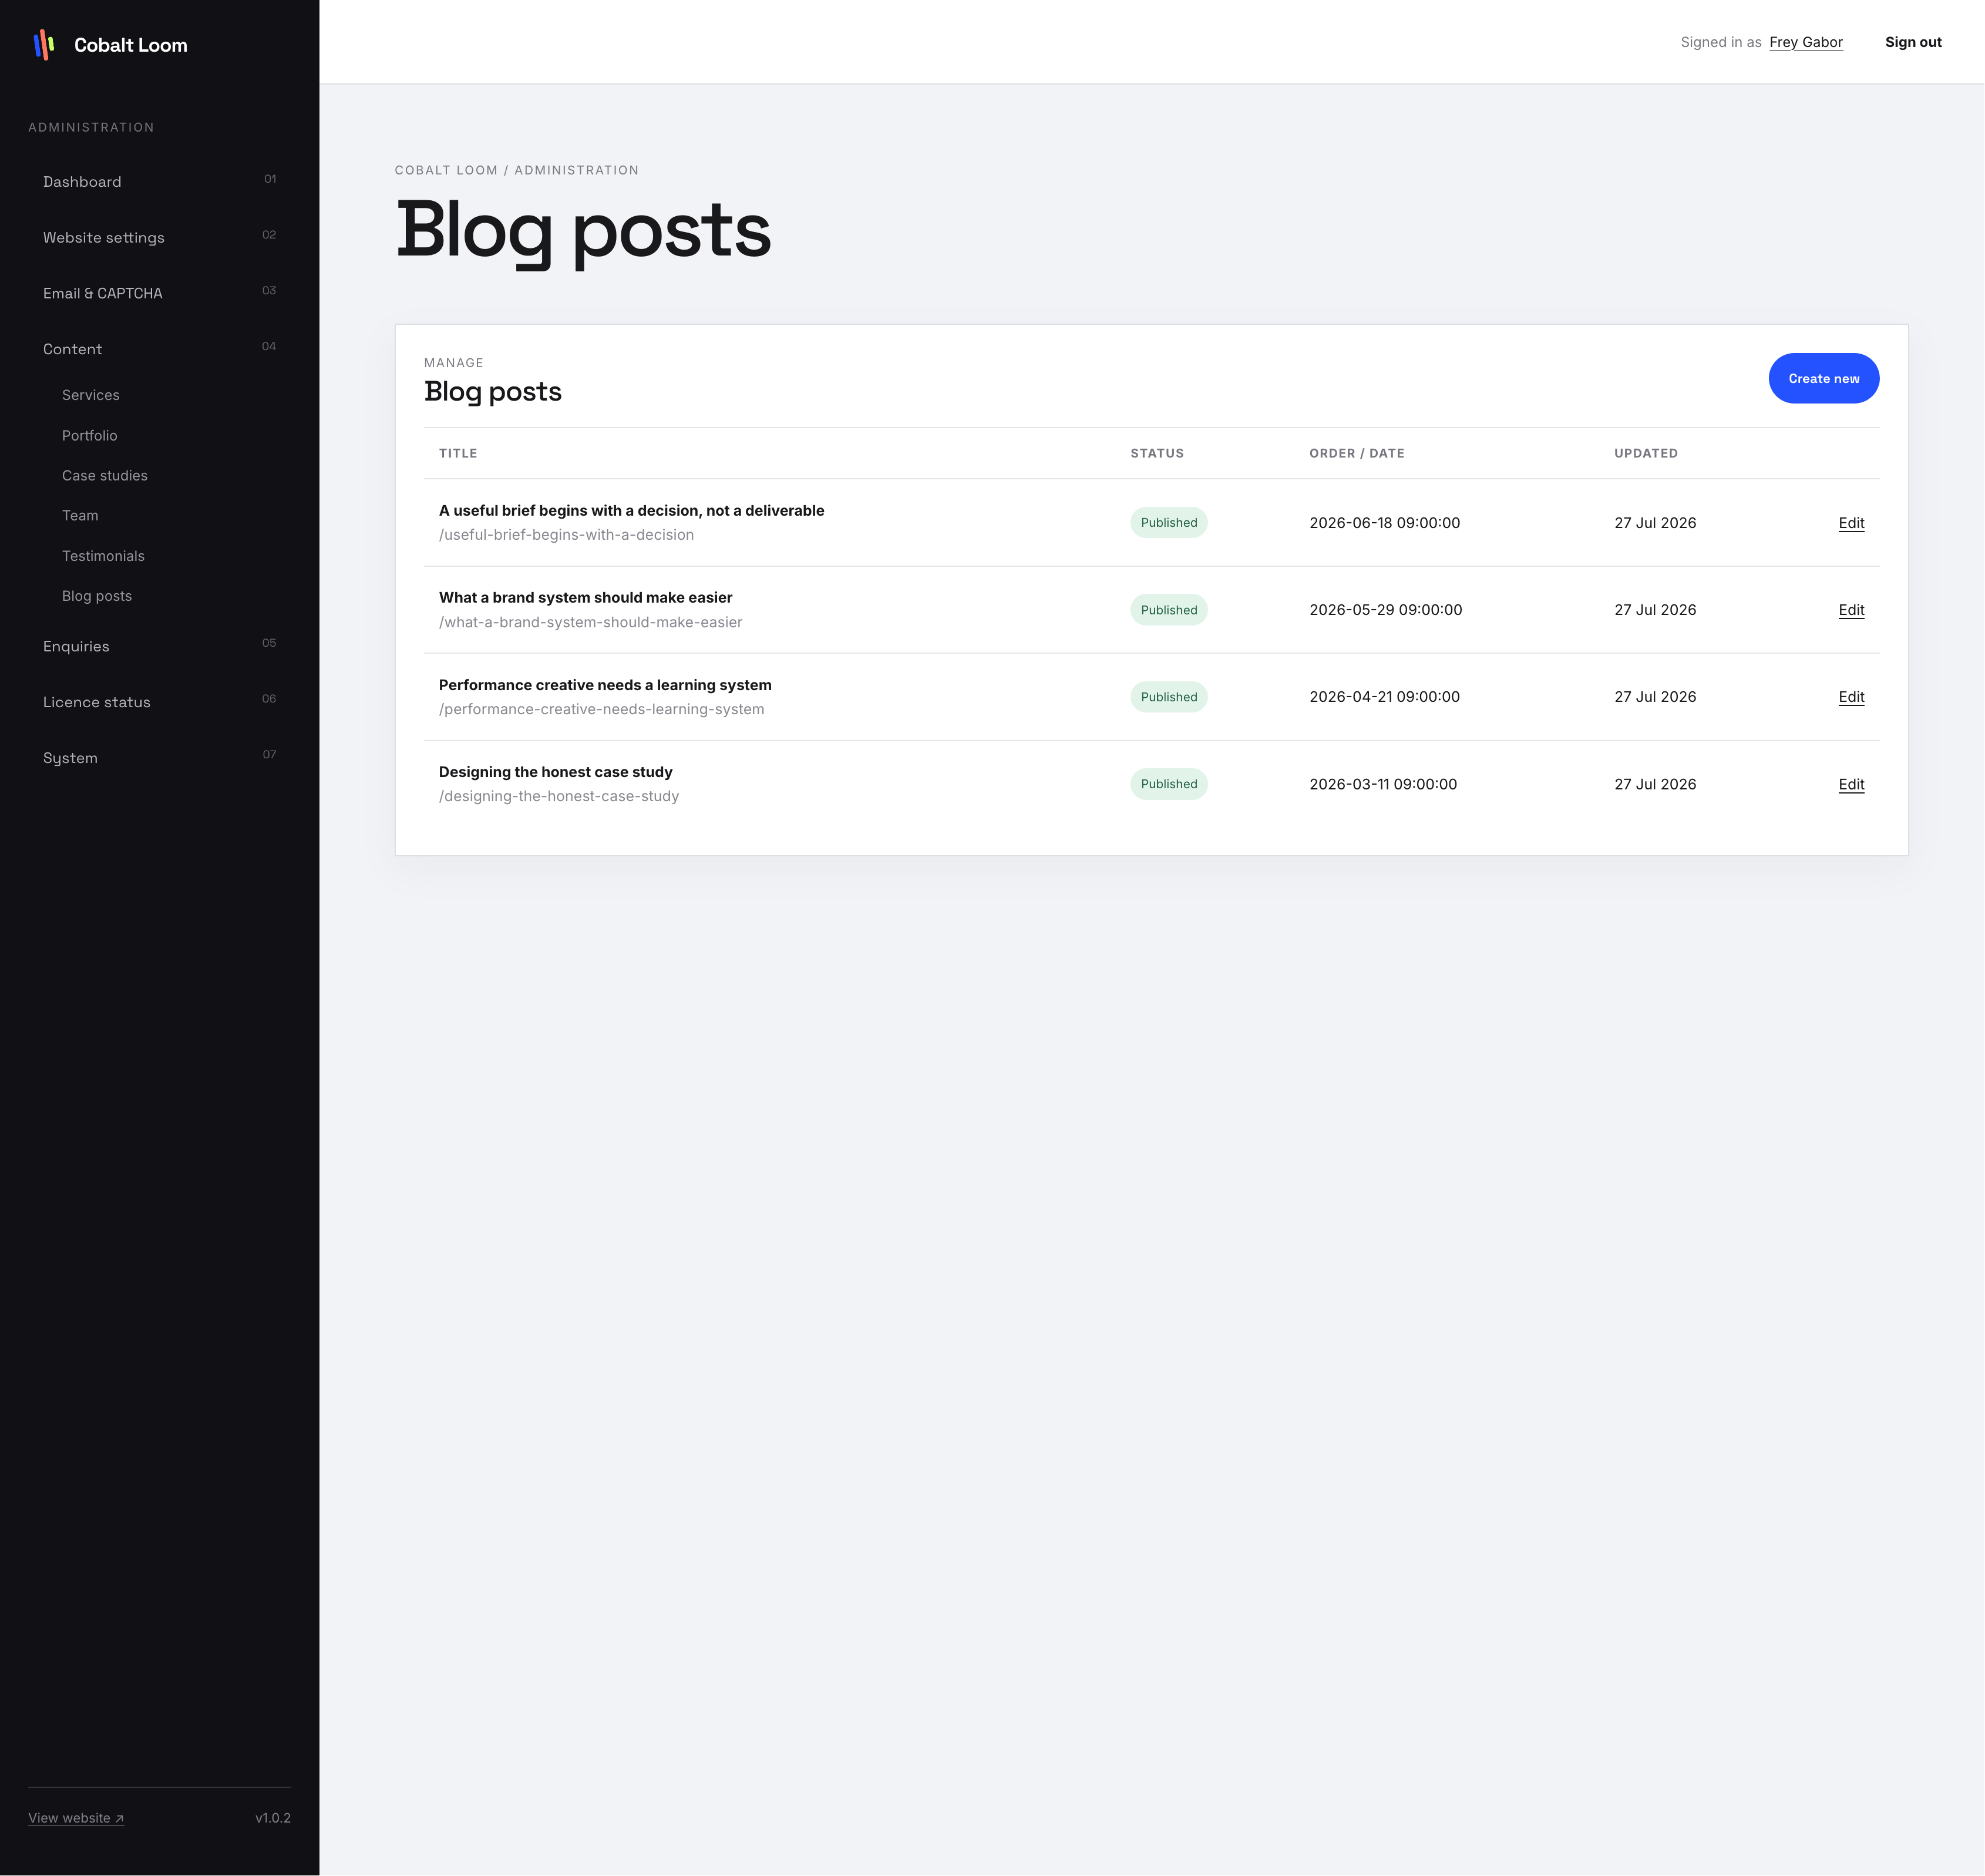Open Case studies in sidebar

104,475
